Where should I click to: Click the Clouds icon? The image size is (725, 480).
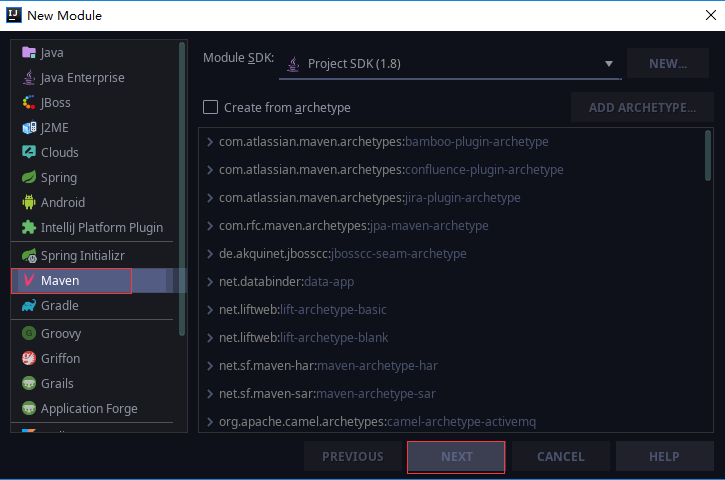[x=29, y=152]
